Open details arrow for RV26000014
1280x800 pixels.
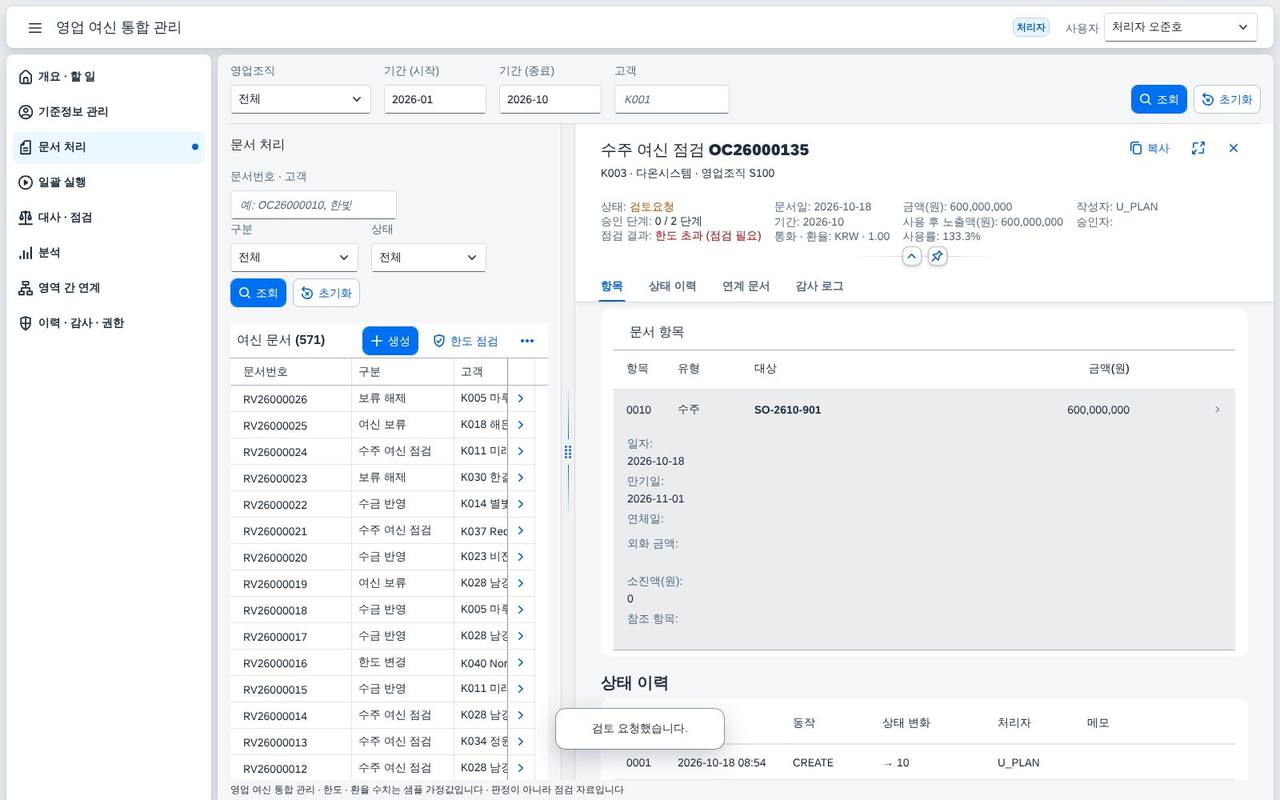[x=520, y=716]
